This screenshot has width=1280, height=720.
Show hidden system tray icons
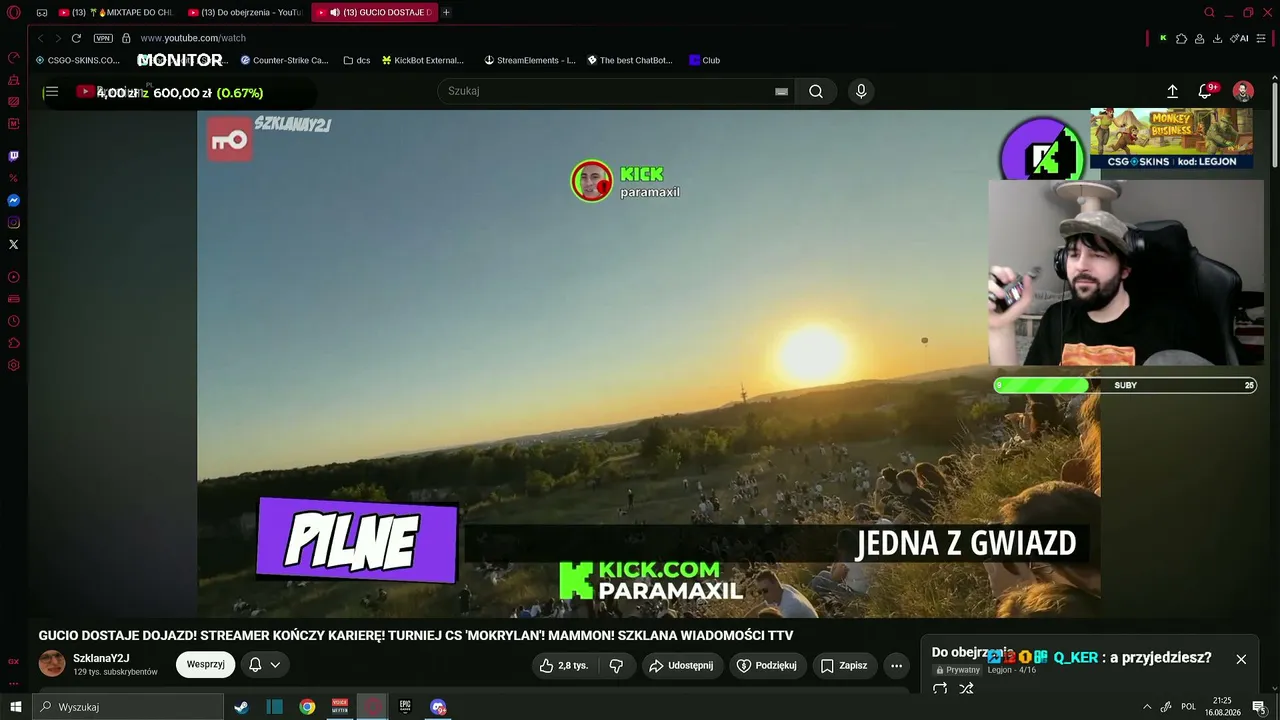tap(1147, 707)
